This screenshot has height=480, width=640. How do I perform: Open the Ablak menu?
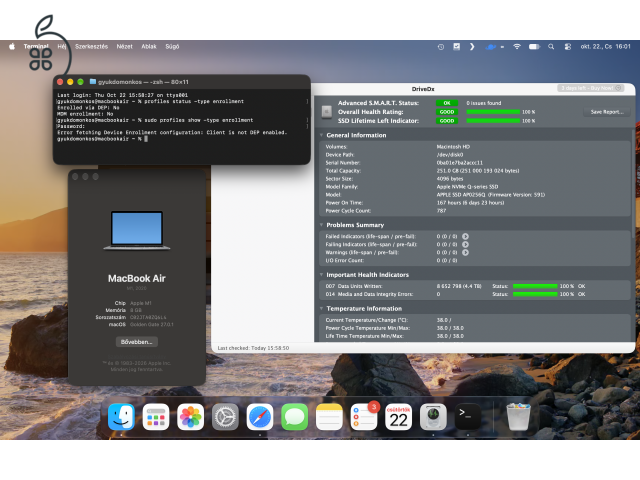click(x=149, y=47)
